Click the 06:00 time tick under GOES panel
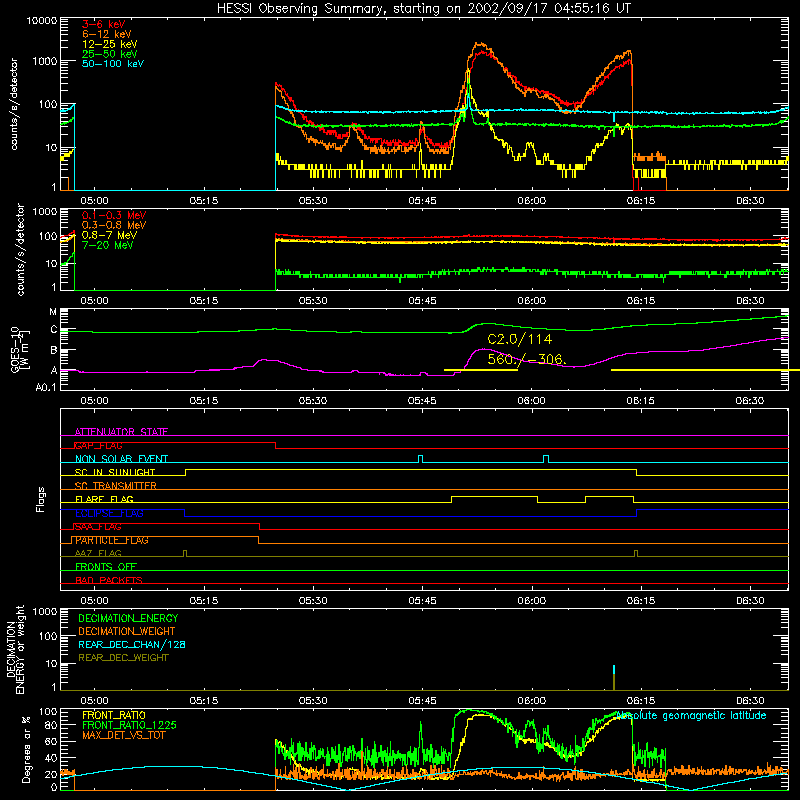800x800 pixels. tap(532, 401)
